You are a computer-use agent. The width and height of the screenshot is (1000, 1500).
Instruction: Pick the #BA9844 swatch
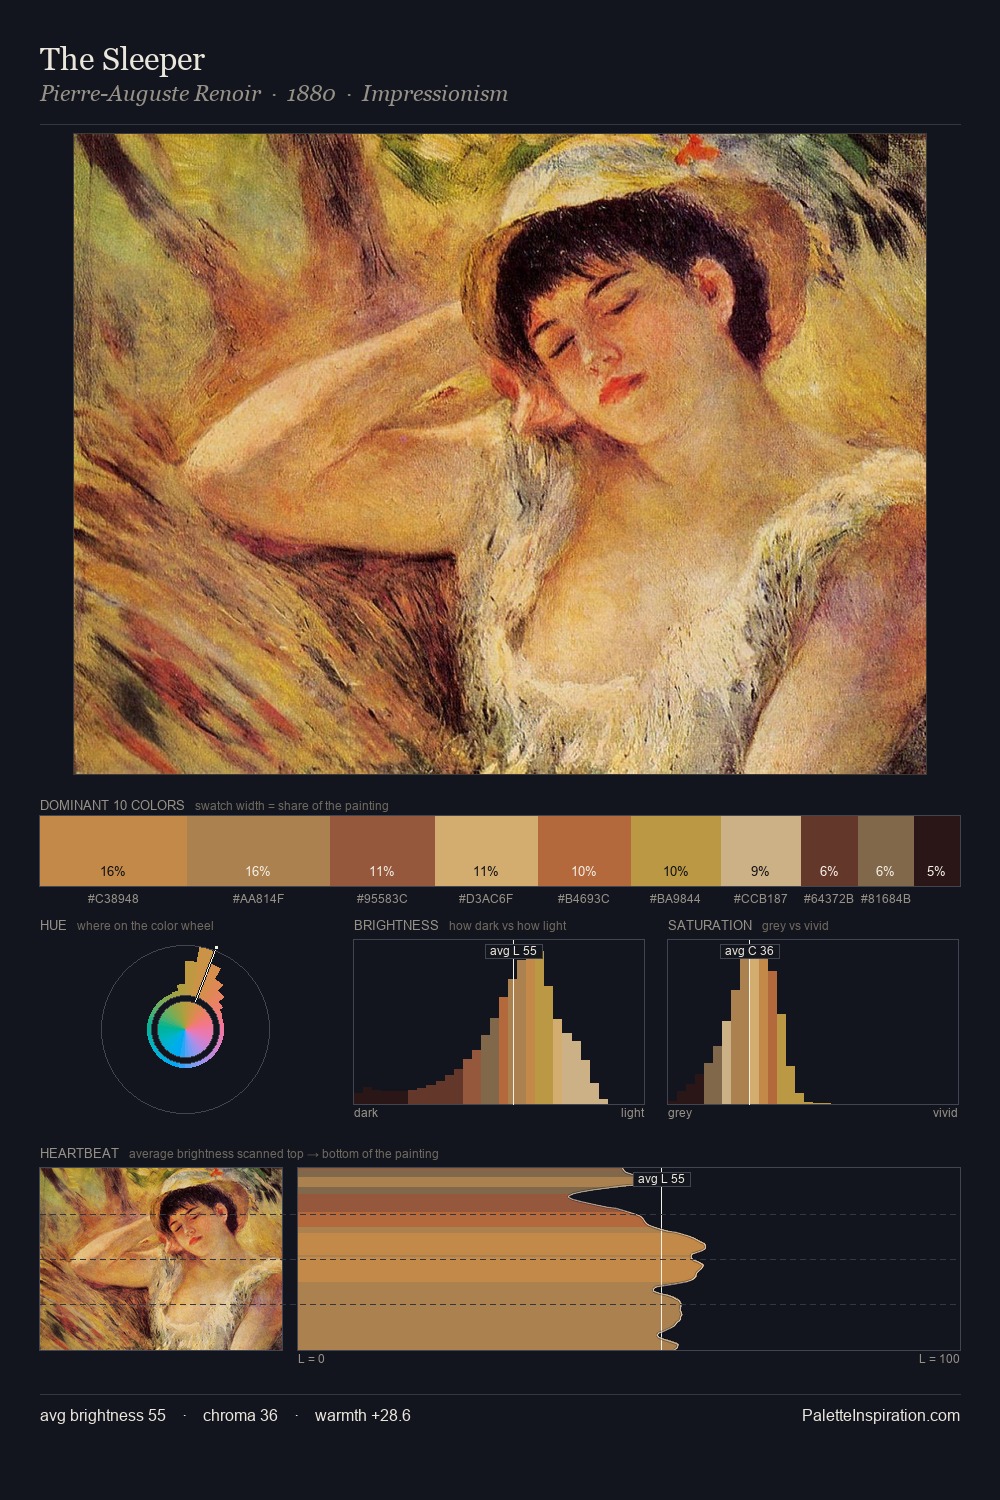[676, 851]
